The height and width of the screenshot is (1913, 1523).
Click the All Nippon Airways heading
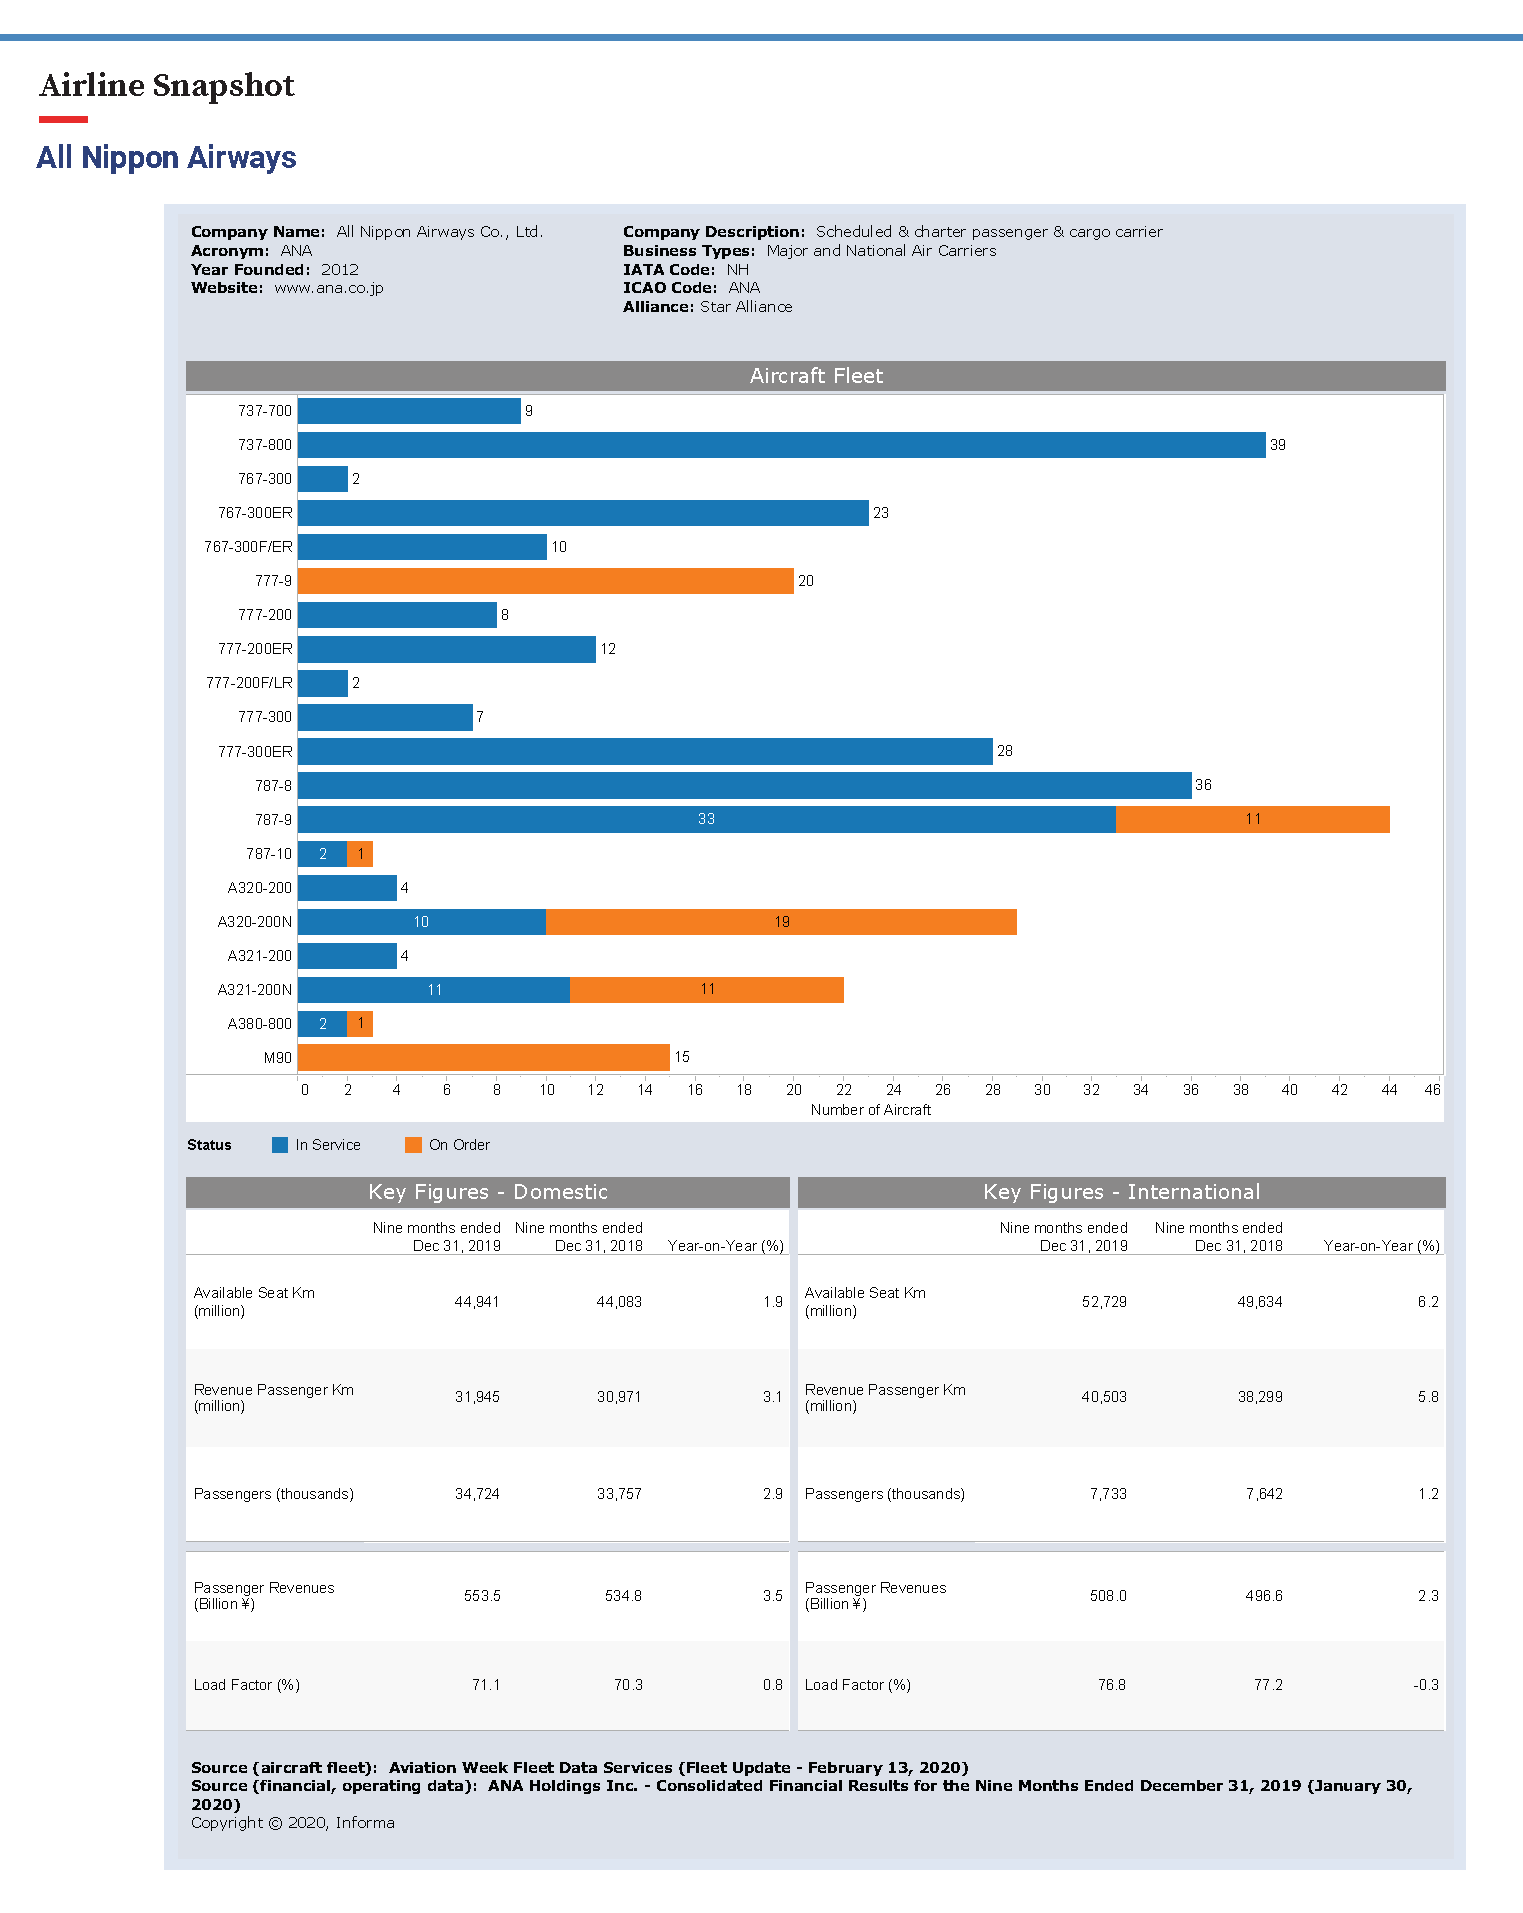coord(166,158)
